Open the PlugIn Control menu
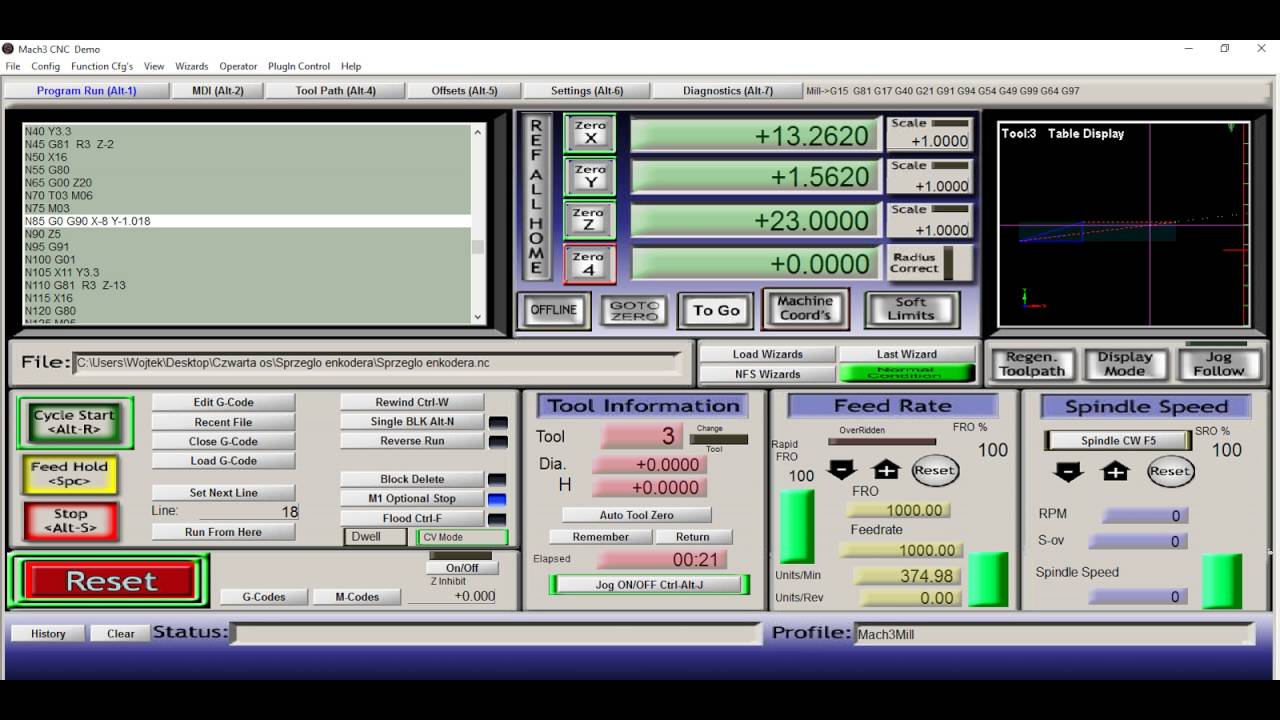This screenshot has height=720, width=1280. (299, 67)
